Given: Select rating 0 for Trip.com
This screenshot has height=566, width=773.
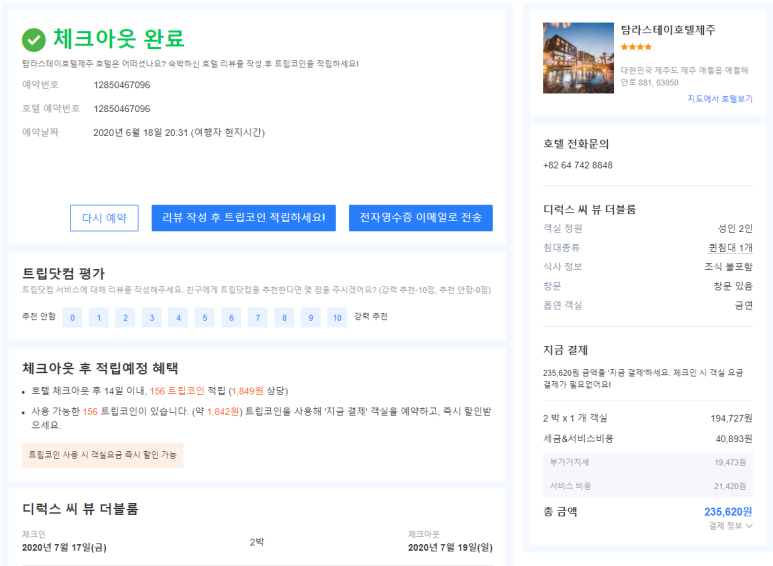Looking at the screenshot, I should (72, 318).
